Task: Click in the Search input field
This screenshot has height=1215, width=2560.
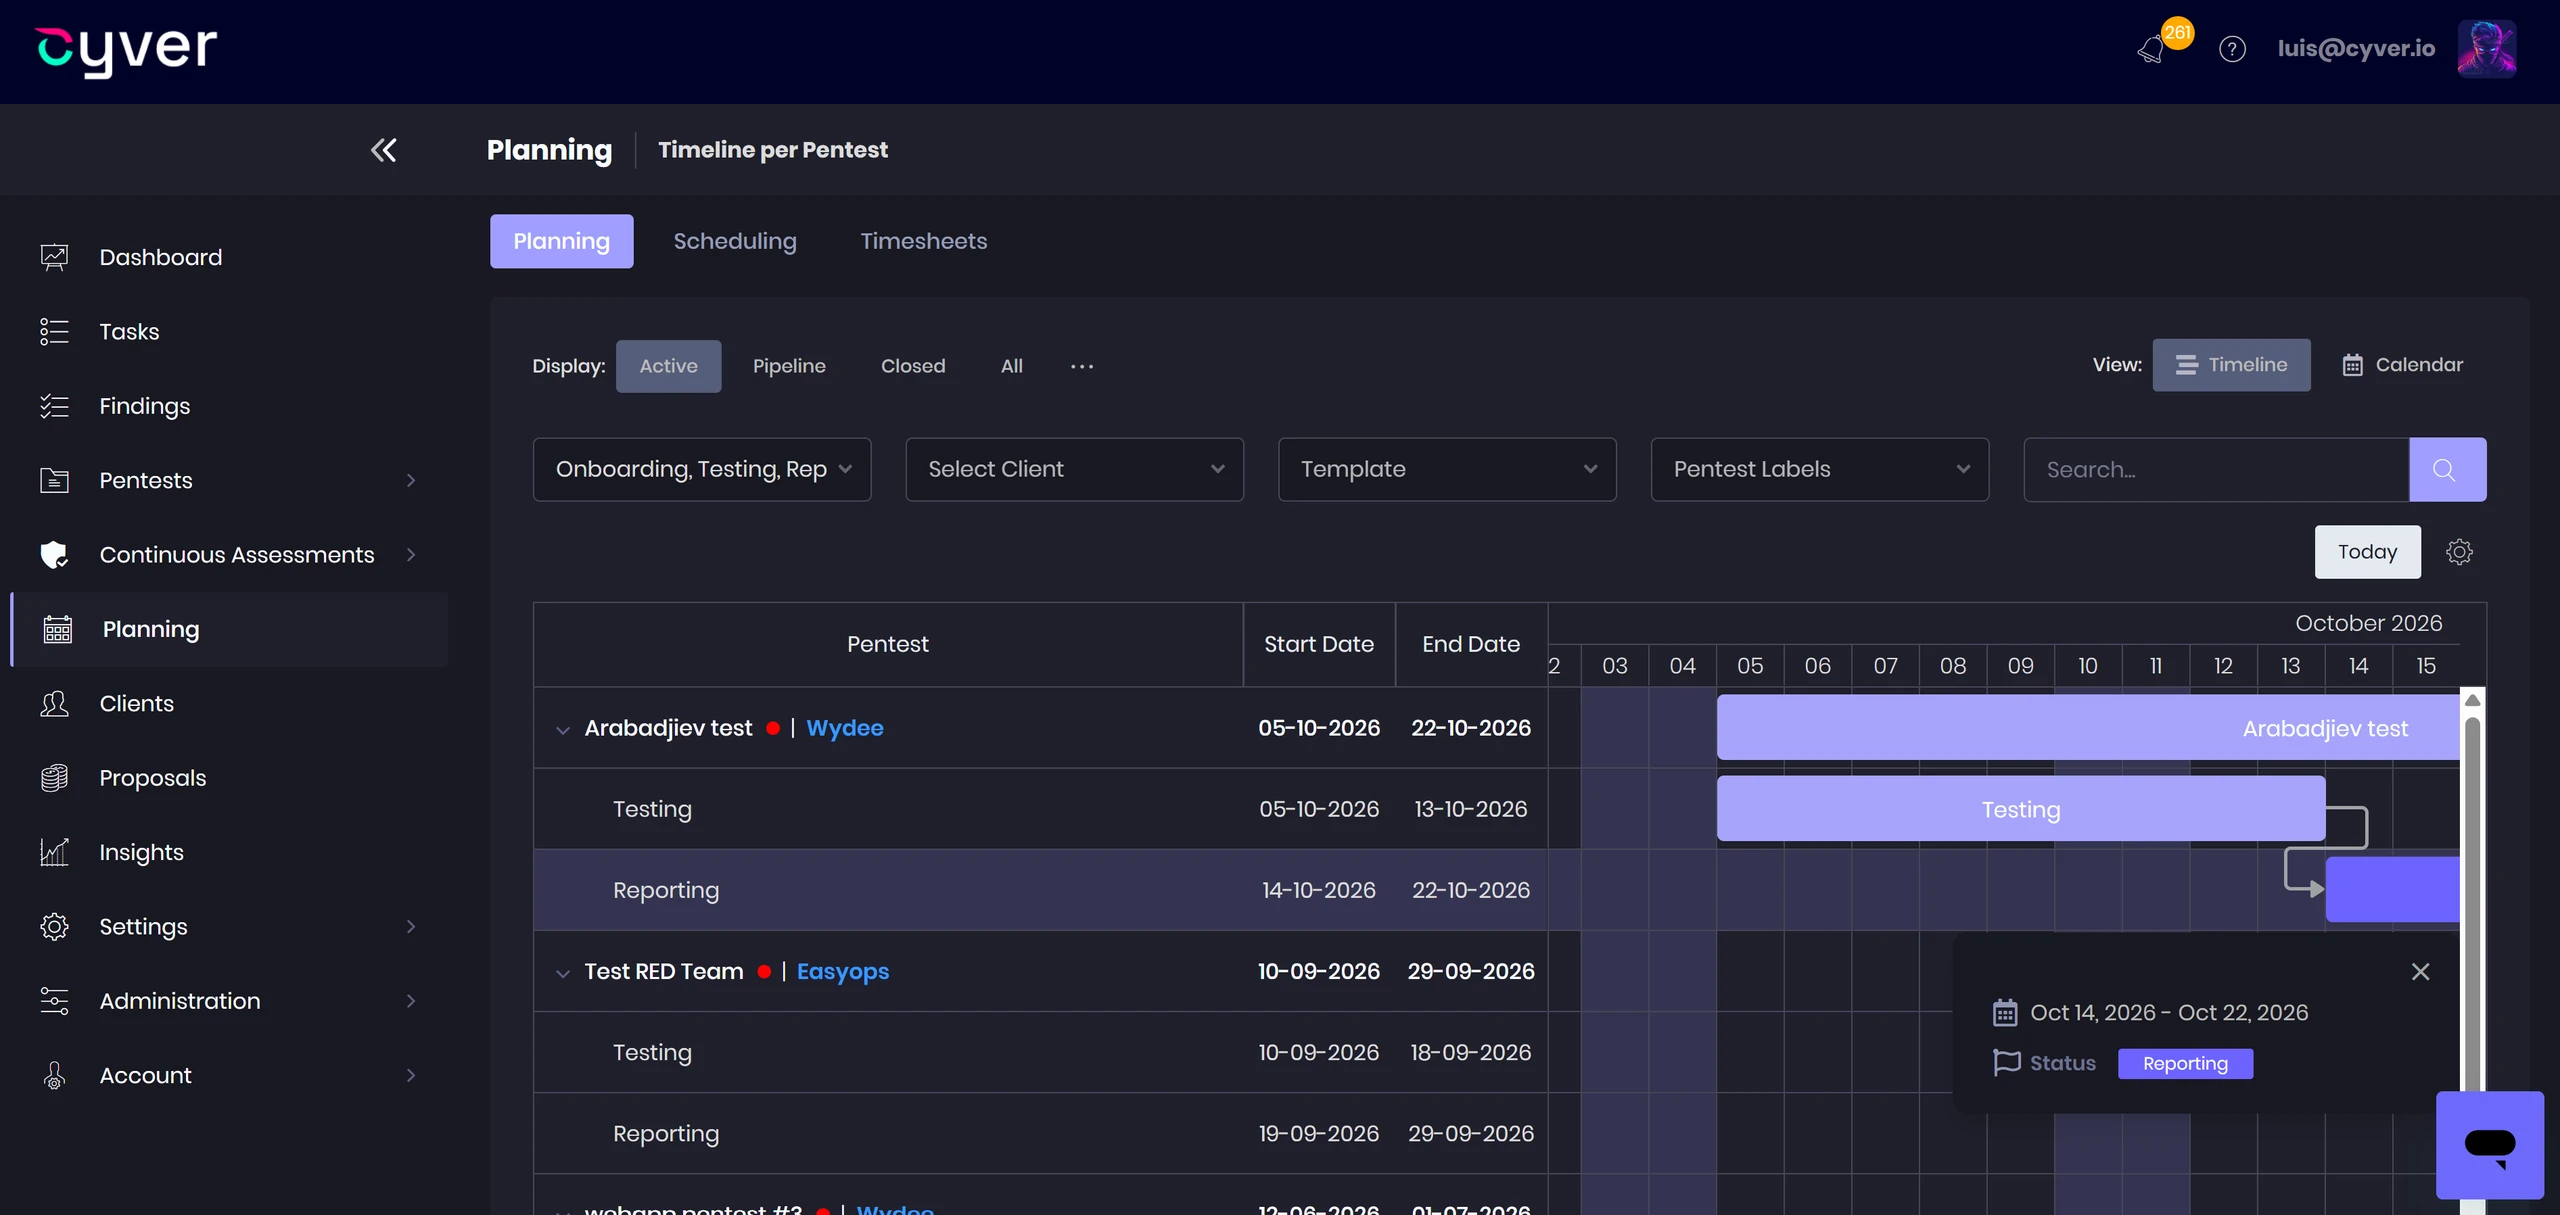Action: pyautogui.click(x=2216, y=469)
